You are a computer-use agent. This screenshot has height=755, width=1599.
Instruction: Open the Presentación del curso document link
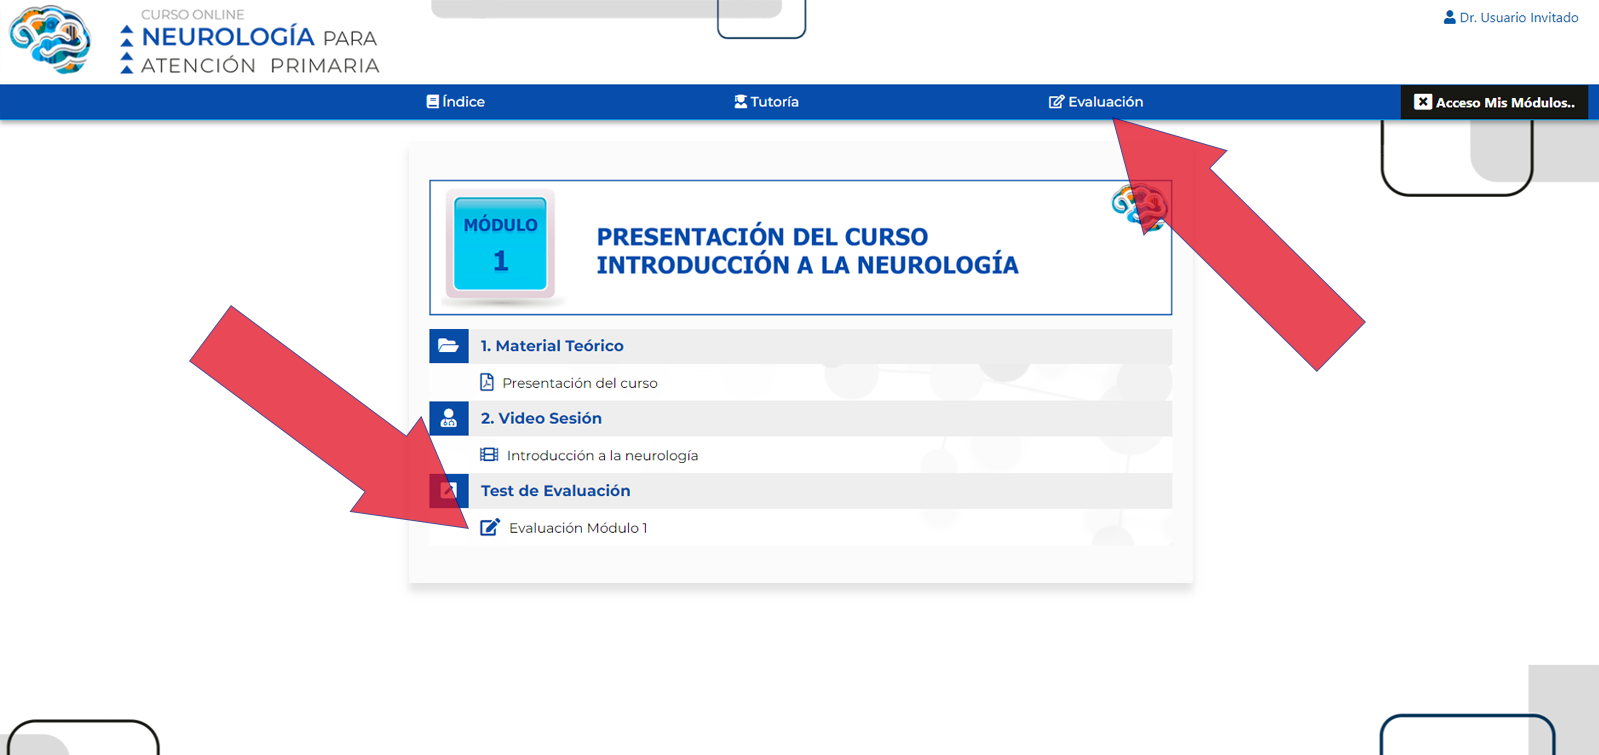point(579,383)
